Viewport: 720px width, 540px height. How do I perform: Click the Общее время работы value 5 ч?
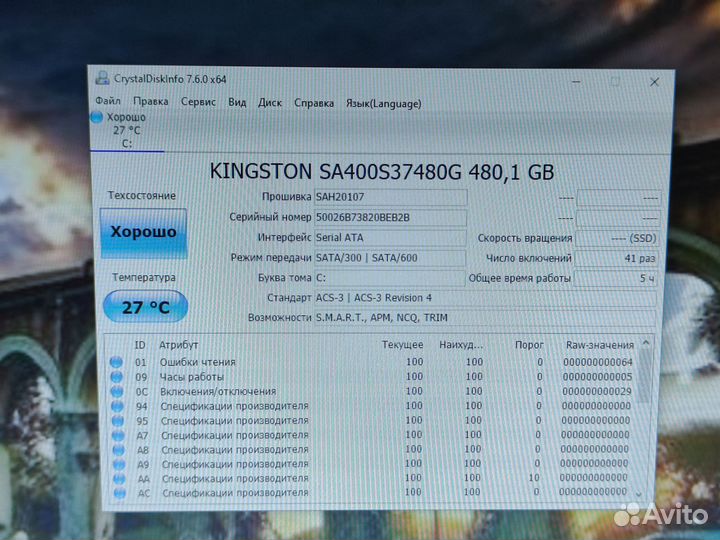click(x=616, y=278)
